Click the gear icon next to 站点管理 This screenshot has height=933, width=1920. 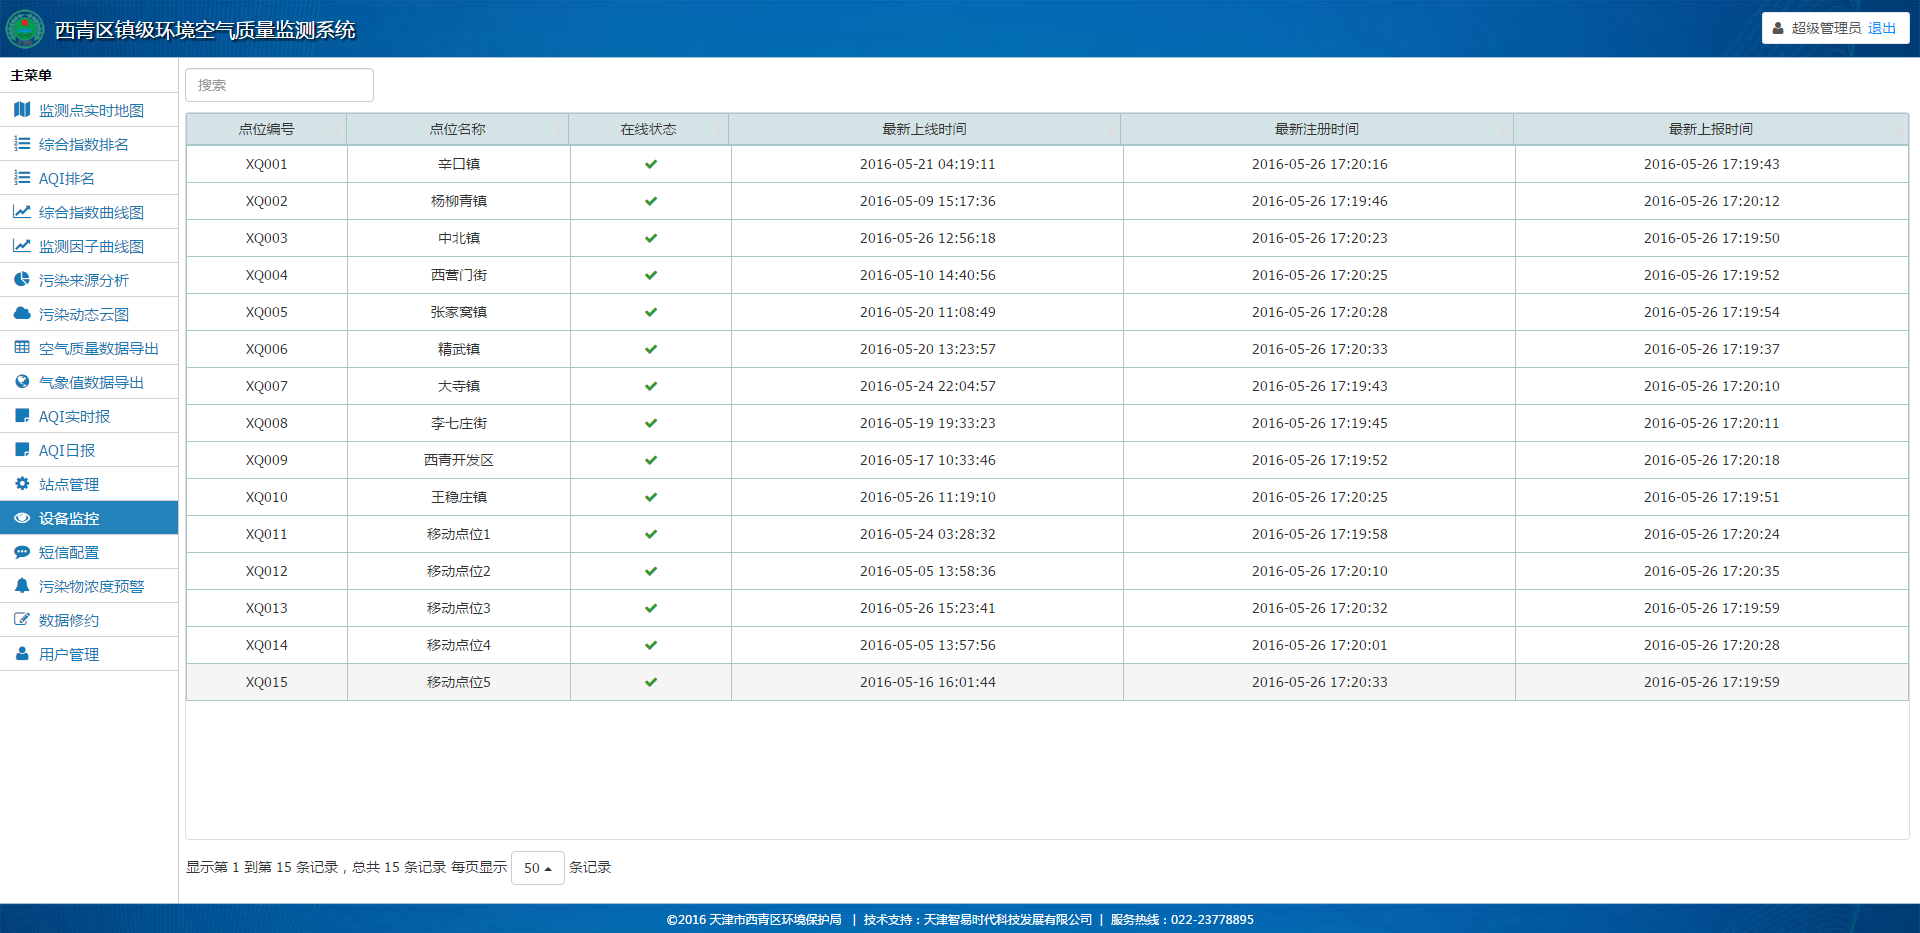(x=22, y=484)
